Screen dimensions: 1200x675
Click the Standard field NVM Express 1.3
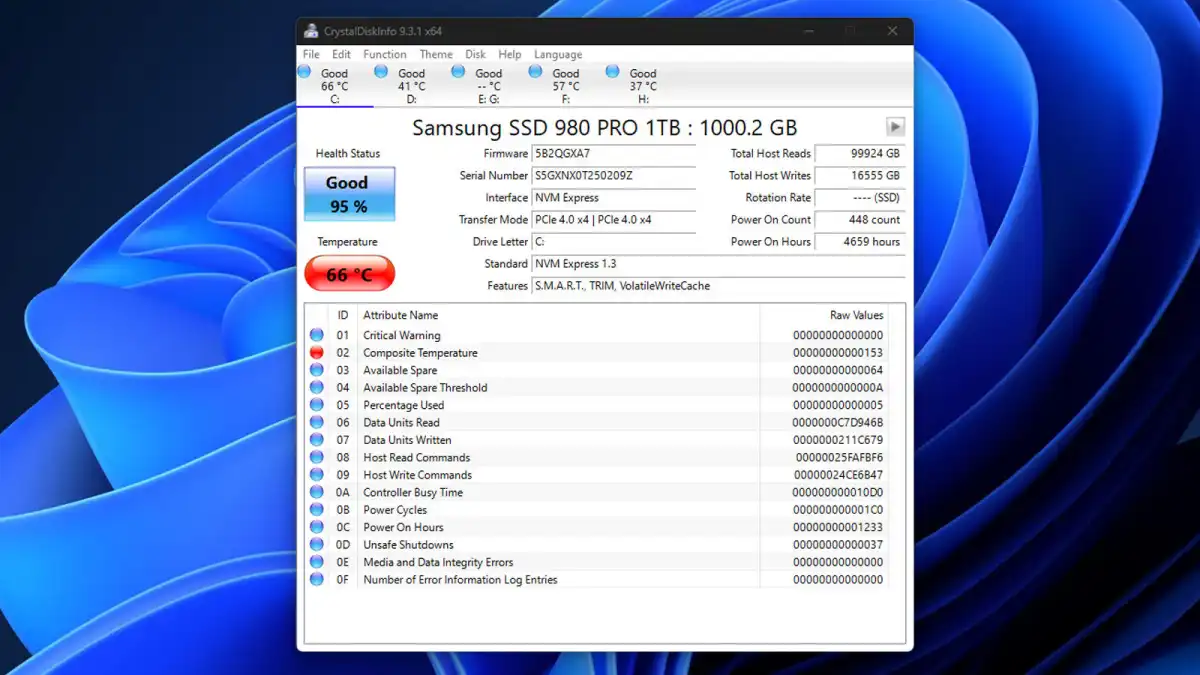[718, 264]
